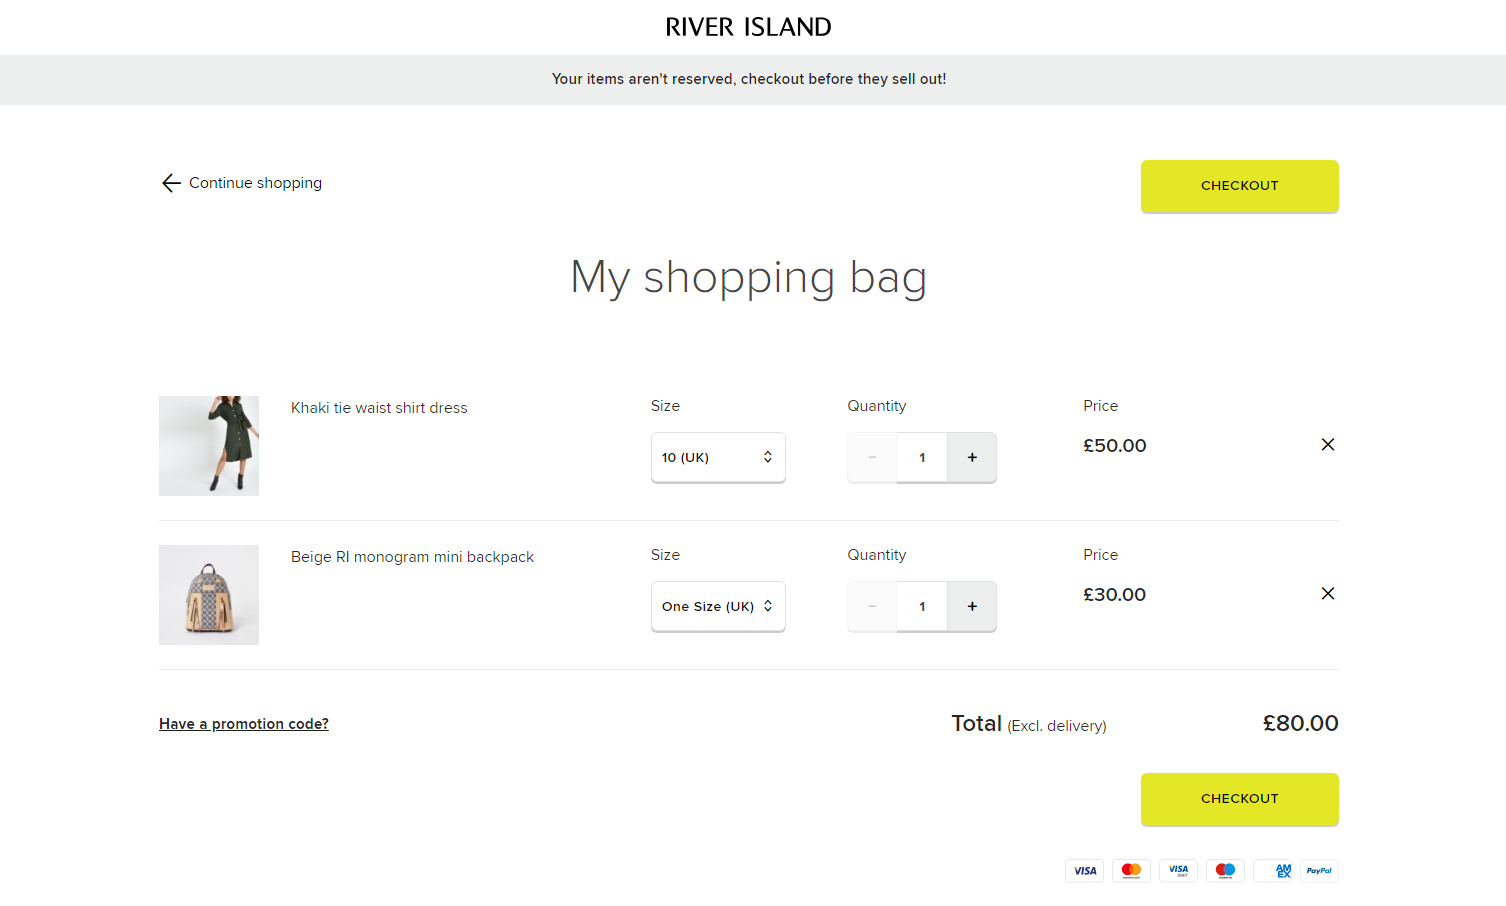Decrease quantity of the khaki shirt dress

click(872, 457)
